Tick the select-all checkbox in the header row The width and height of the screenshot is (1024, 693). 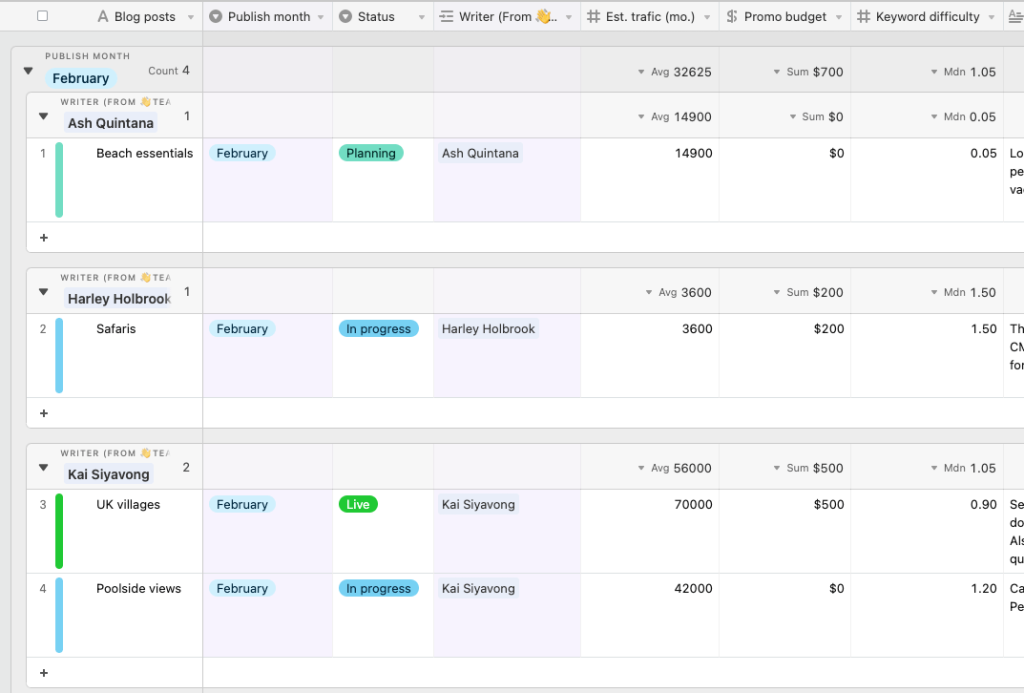click(41, 16)
